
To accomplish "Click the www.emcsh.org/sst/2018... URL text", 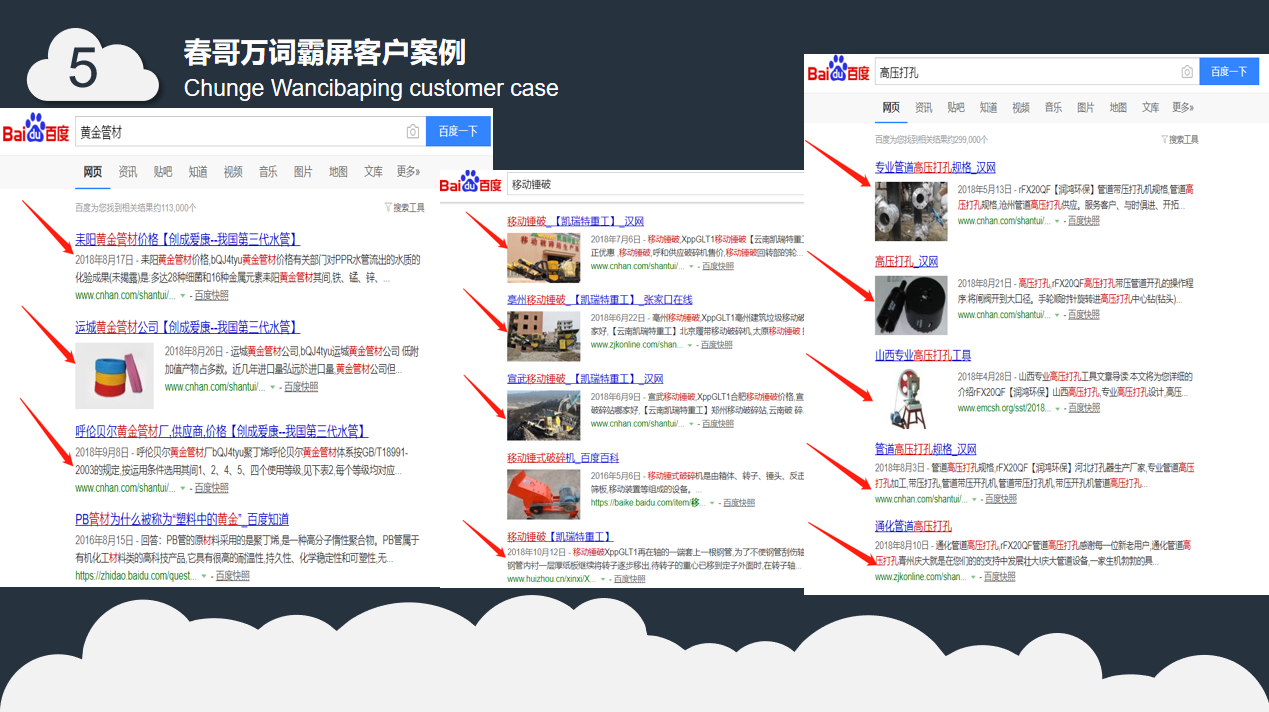I will [1003, 408].
